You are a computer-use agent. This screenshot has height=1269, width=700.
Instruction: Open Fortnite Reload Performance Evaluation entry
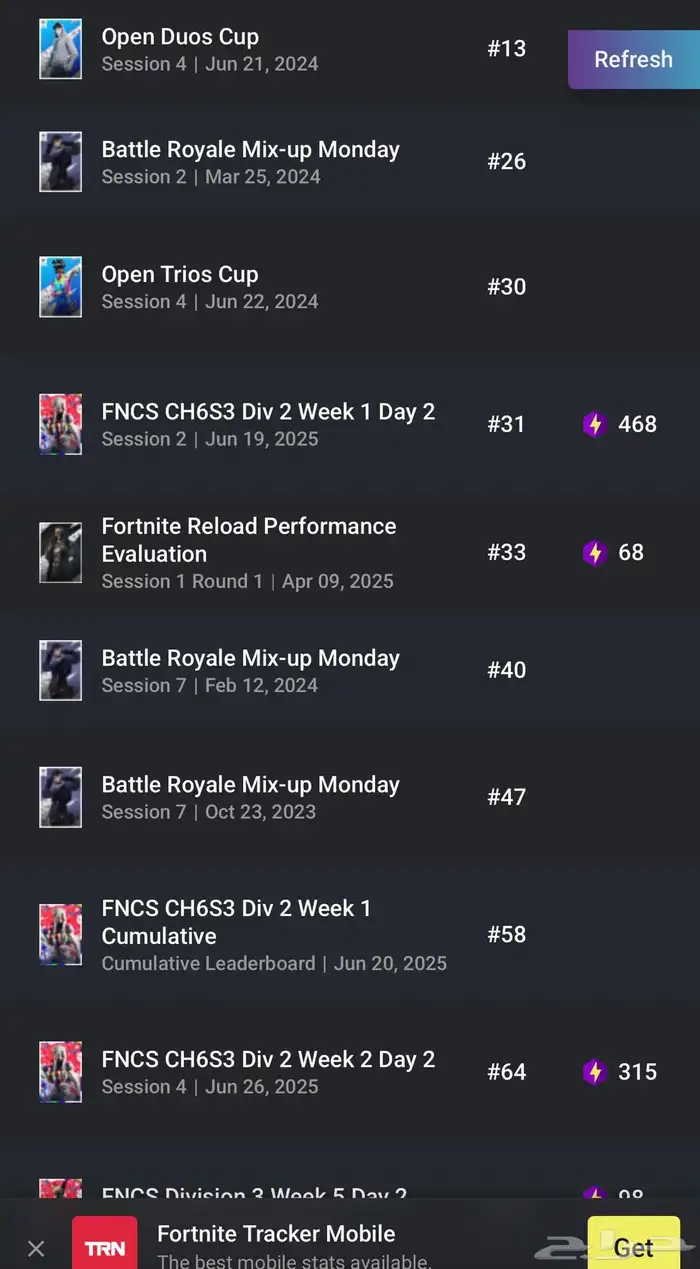pos(350,552)
